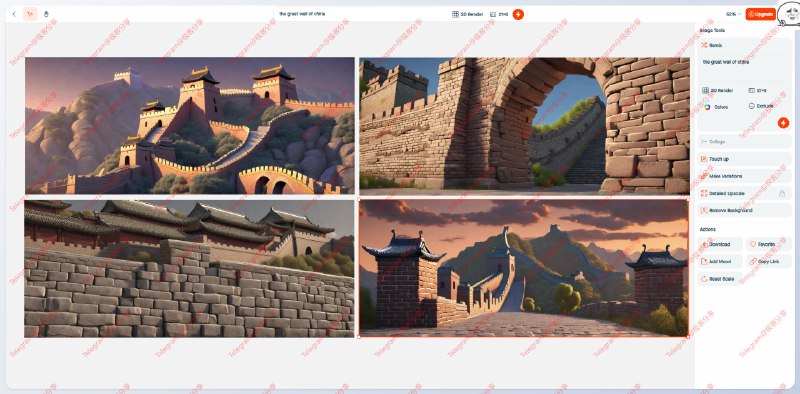Click the back arrow in the top bar

[x=14, y=14]
